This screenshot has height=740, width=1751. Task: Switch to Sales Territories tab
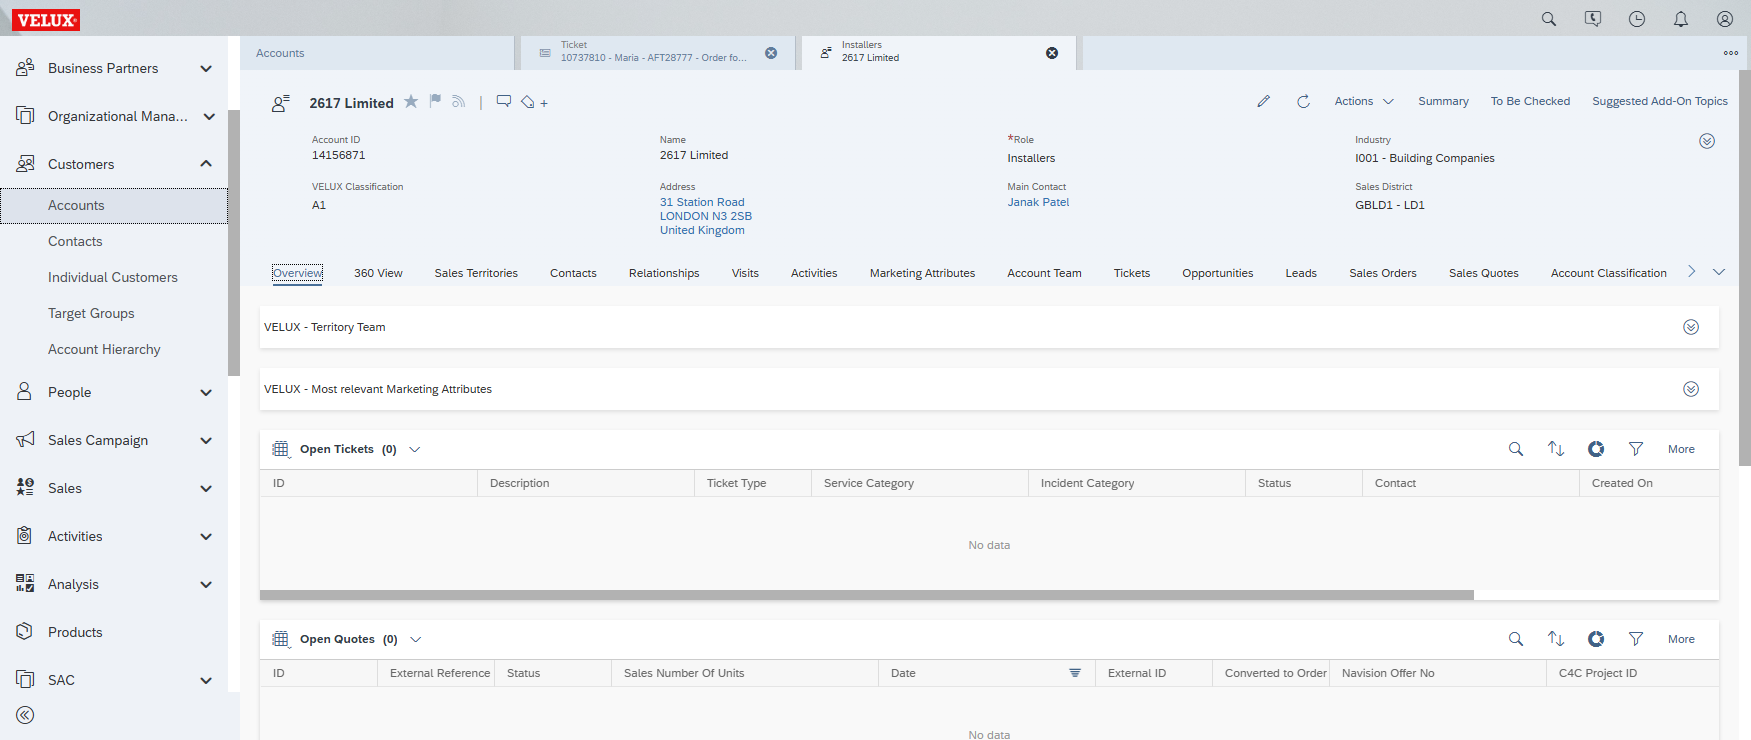tap(476, 273)
